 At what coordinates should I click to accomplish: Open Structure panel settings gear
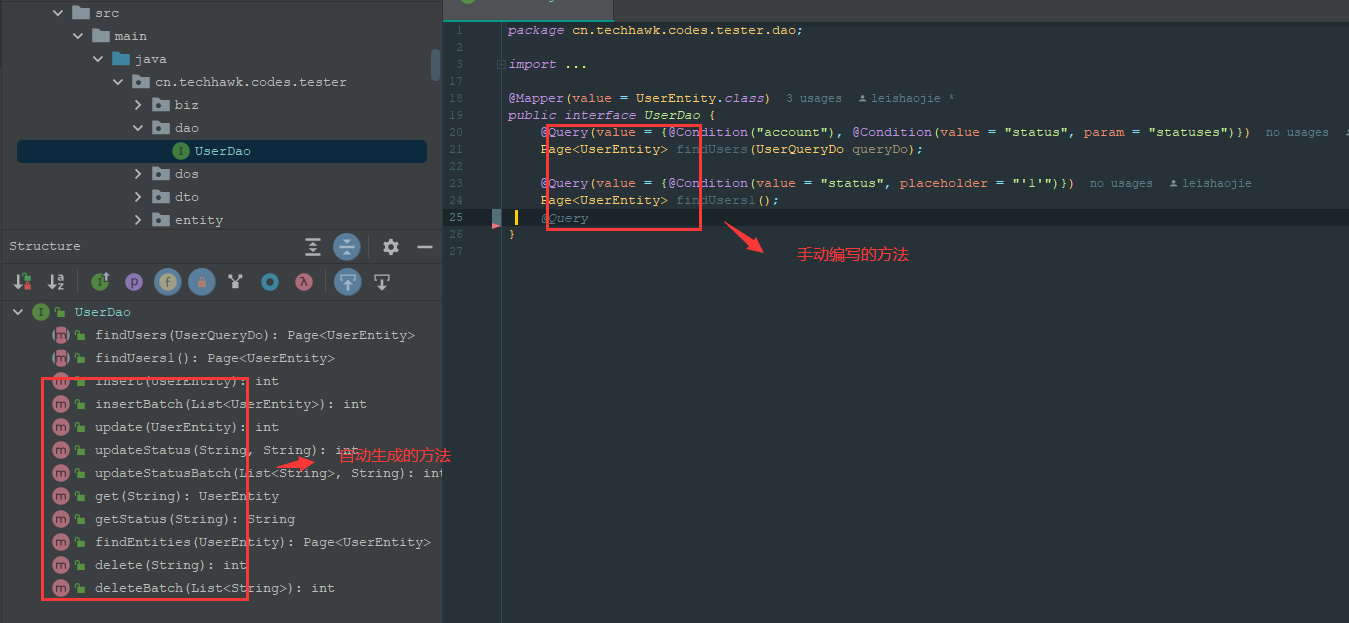click(391, 247)
